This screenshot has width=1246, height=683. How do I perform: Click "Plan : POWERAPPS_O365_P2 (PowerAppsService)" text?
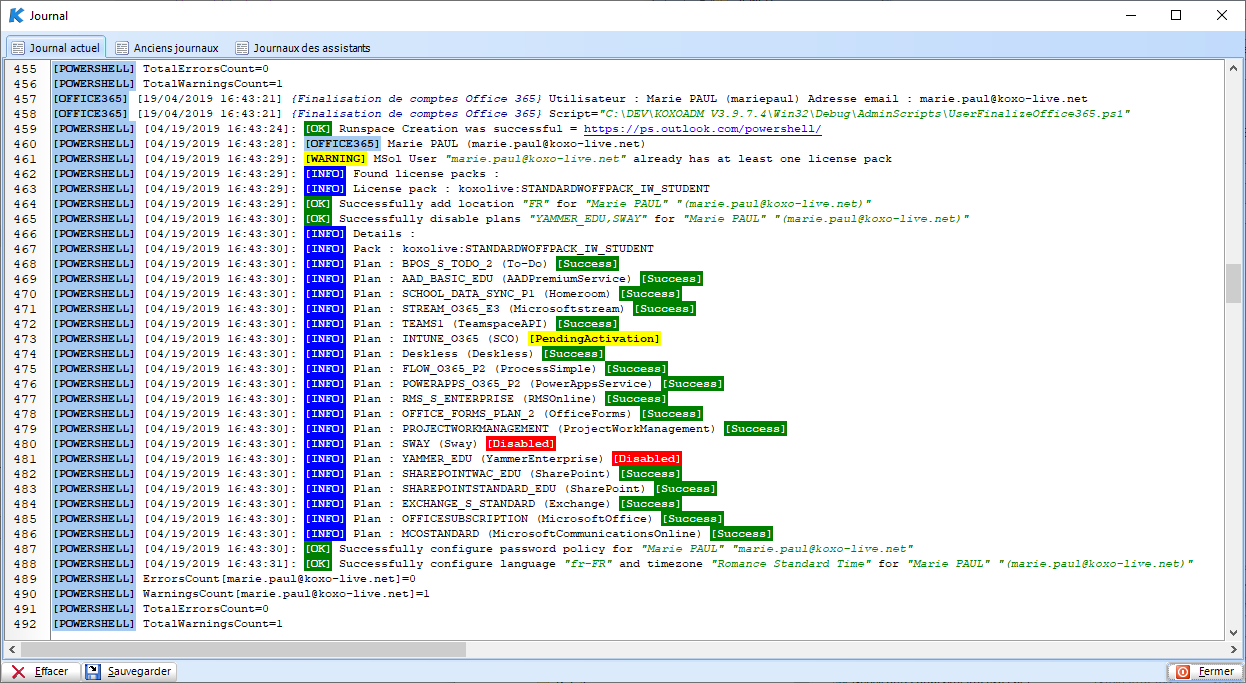point(503,384)
